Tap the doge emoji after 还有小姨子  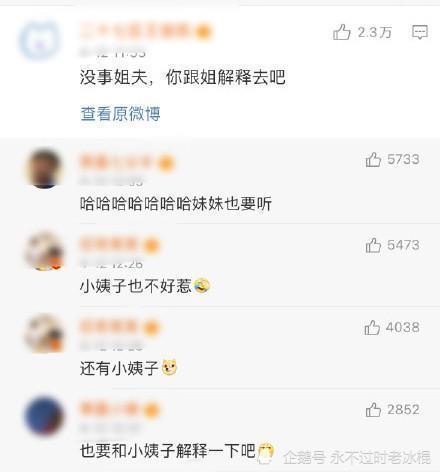point(169,368)
